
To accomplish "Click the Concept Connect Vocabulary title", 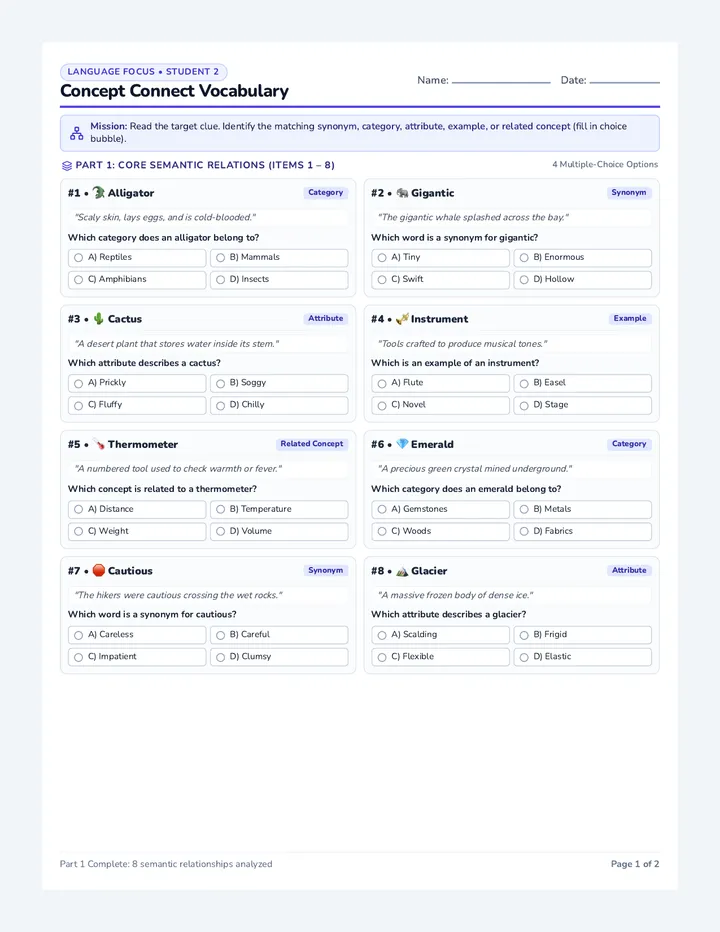I will [174, 91].
